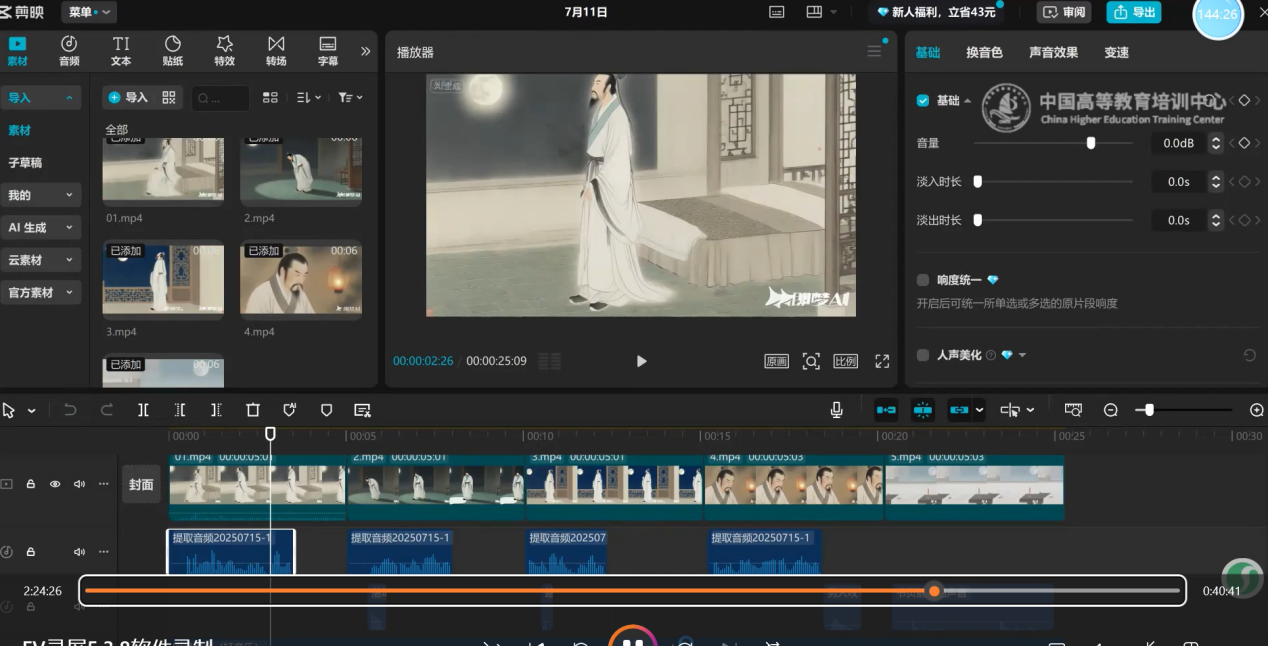This screenshot has width=1268, height=646.
Task: Switch to the 基础 tab
Action: tap(928, 52)
